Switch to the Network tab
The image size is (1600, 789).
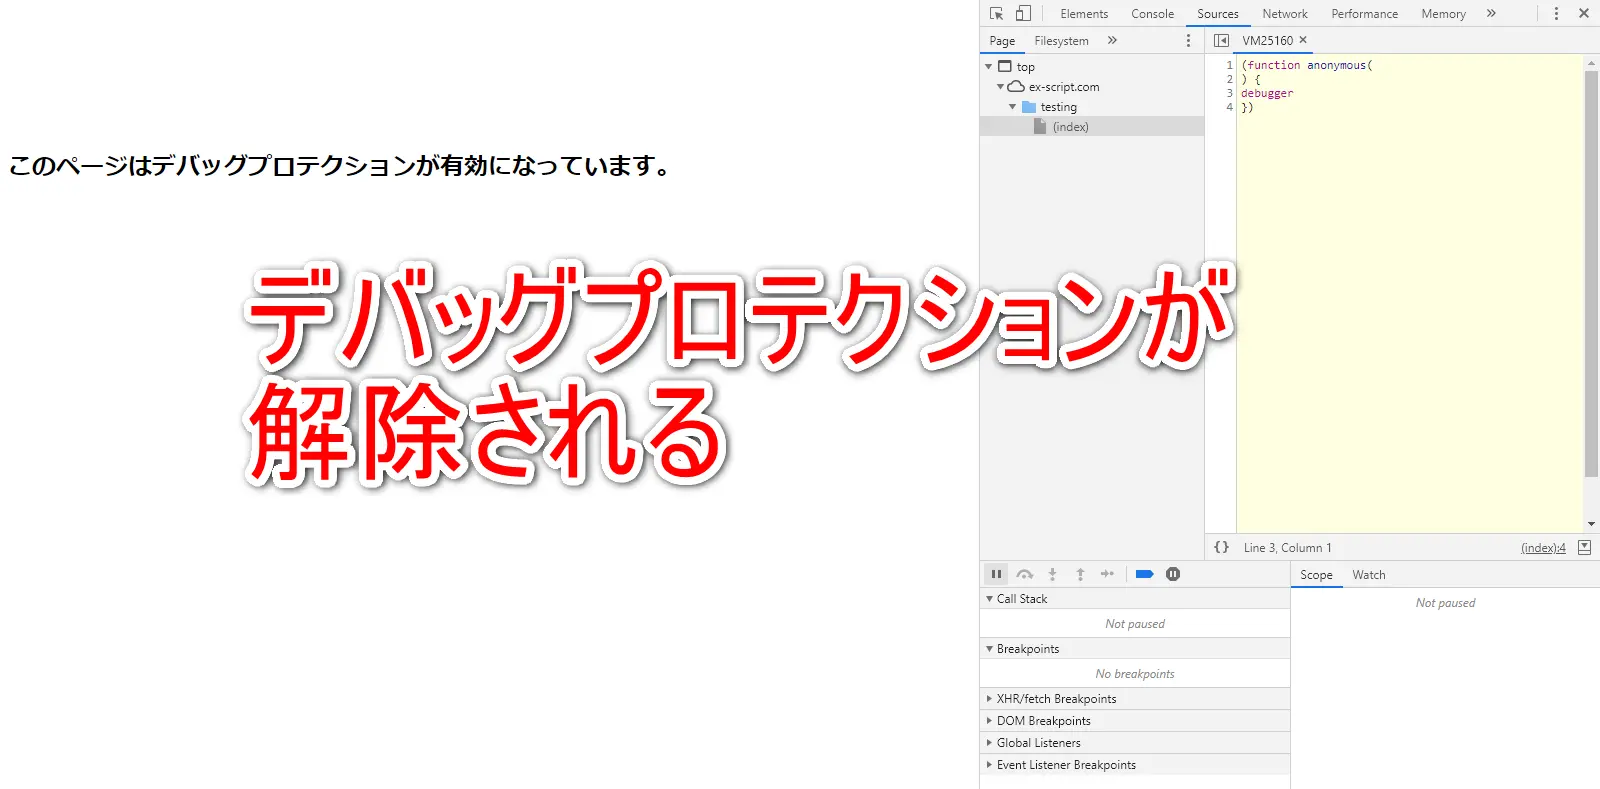(x=1284, y=14)
